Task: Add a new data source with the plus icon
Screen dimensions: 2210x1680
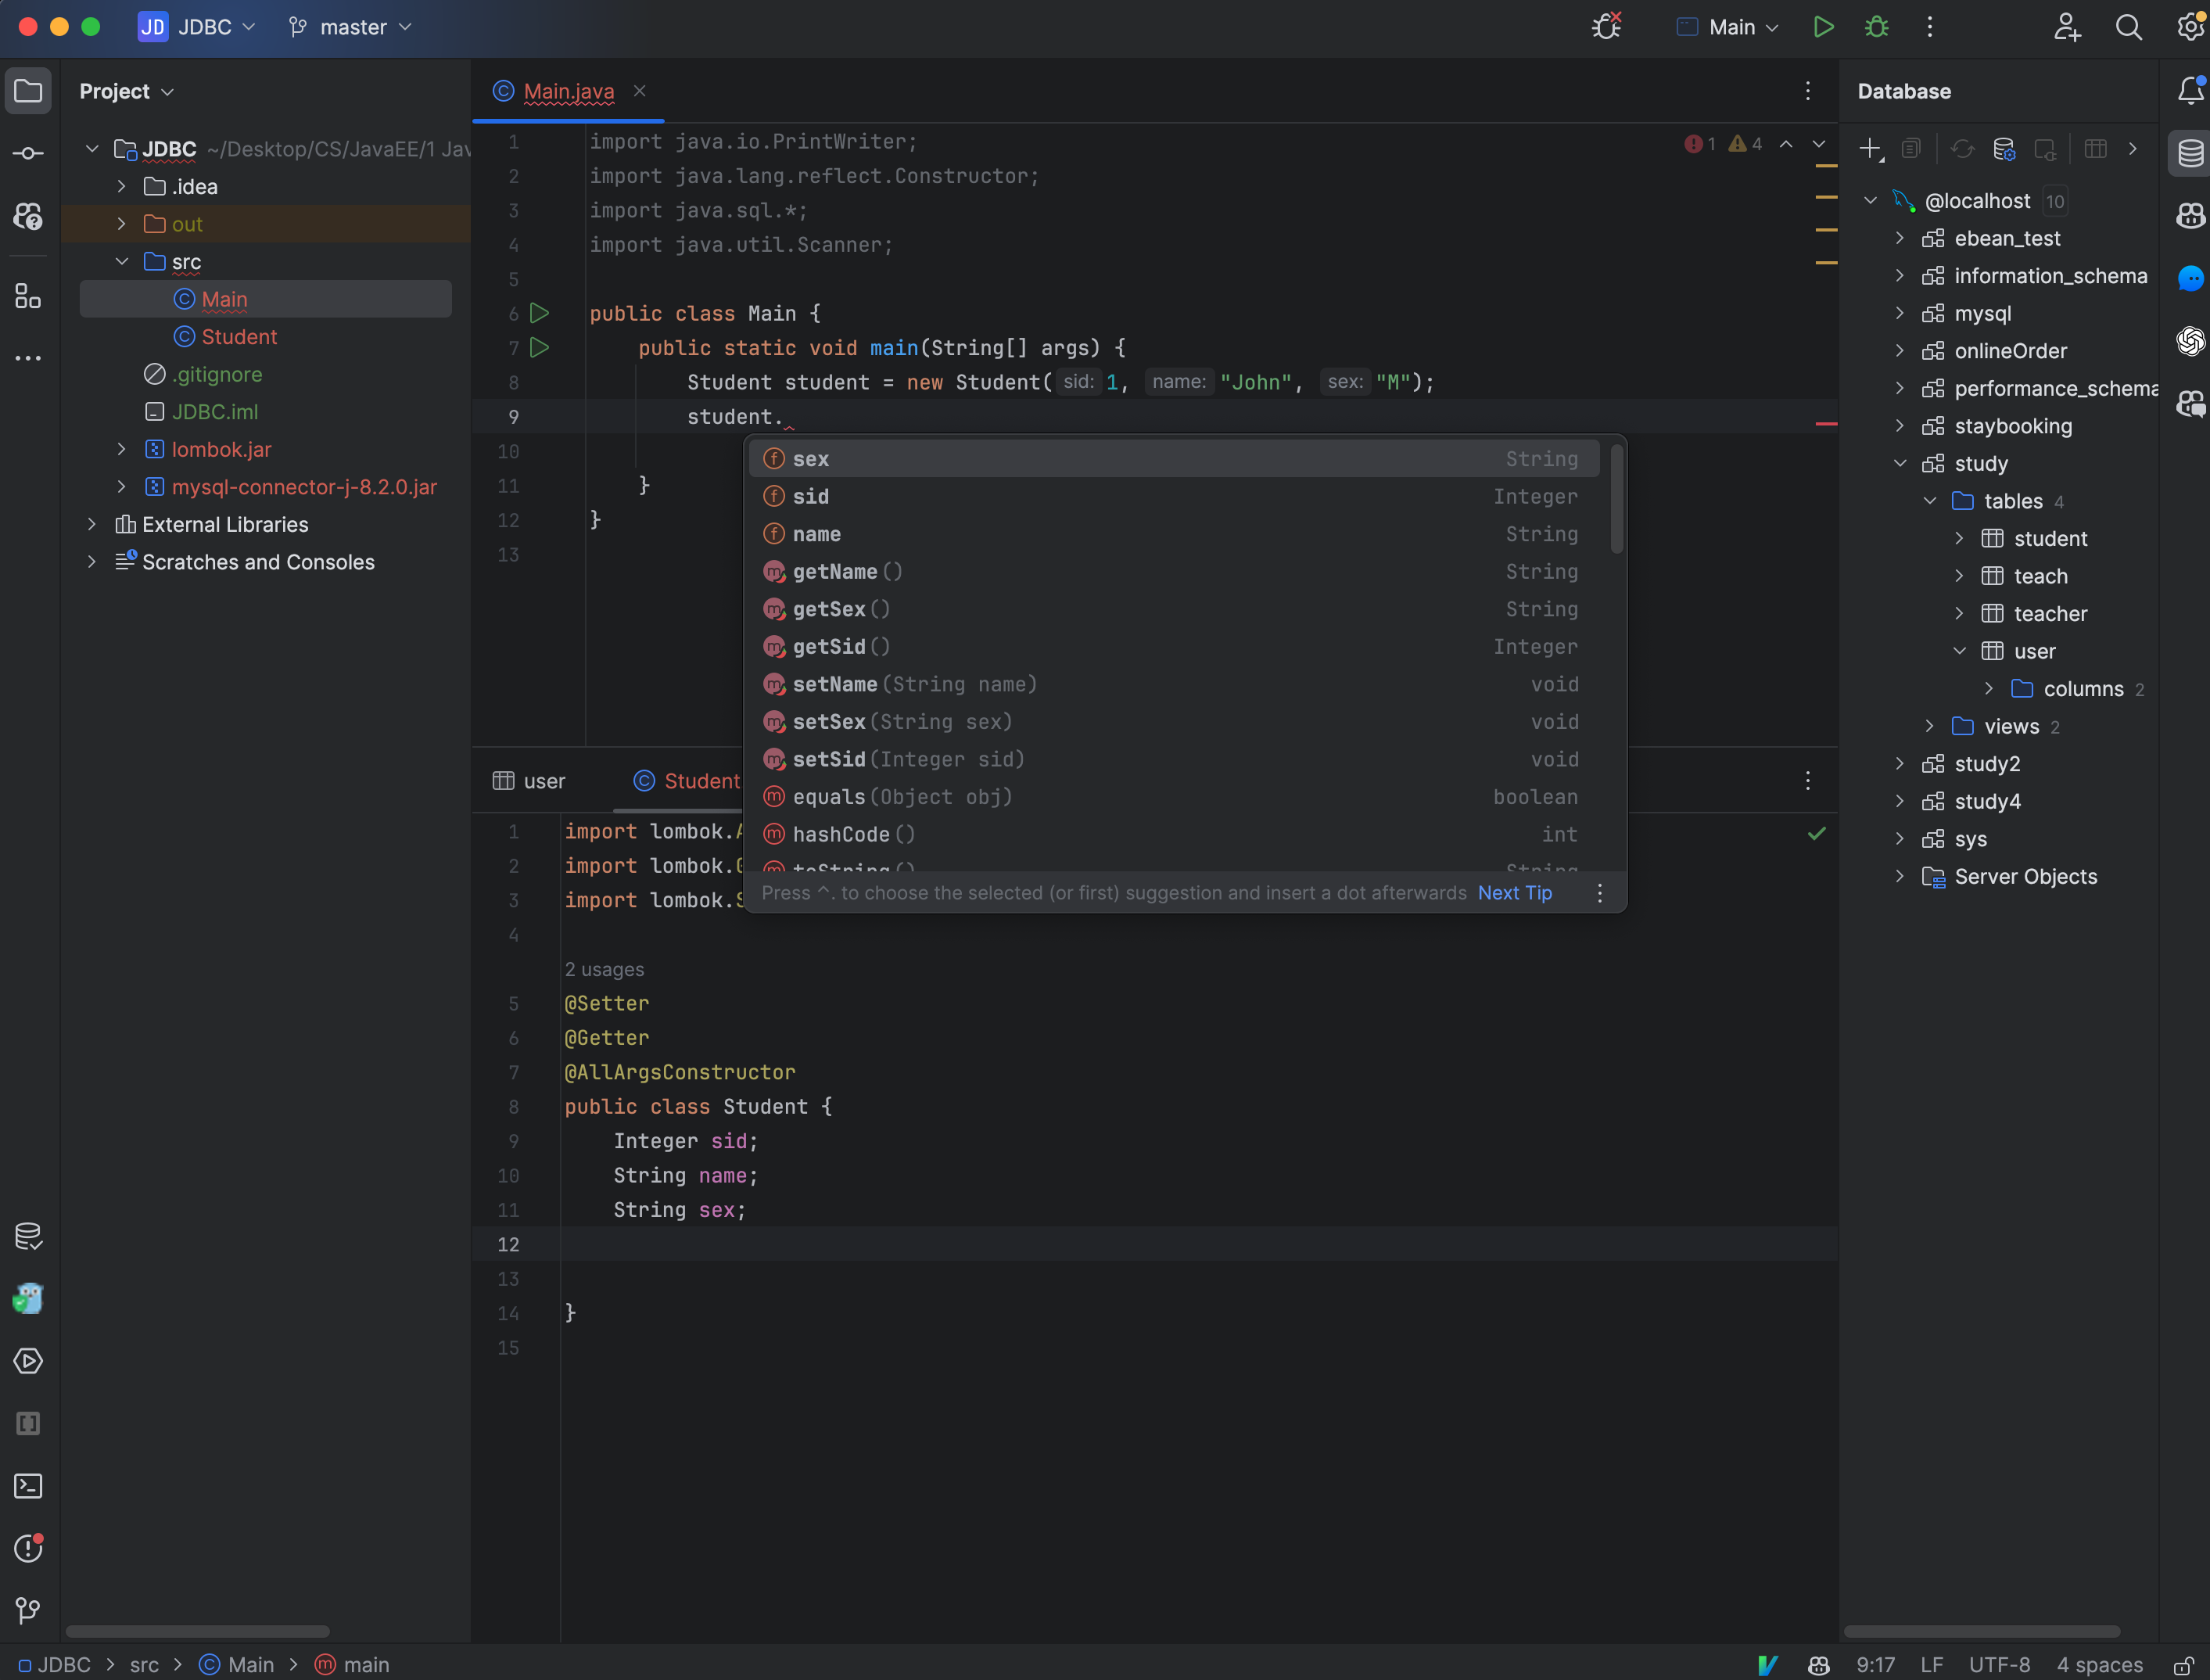Action: pos(1869,148)
